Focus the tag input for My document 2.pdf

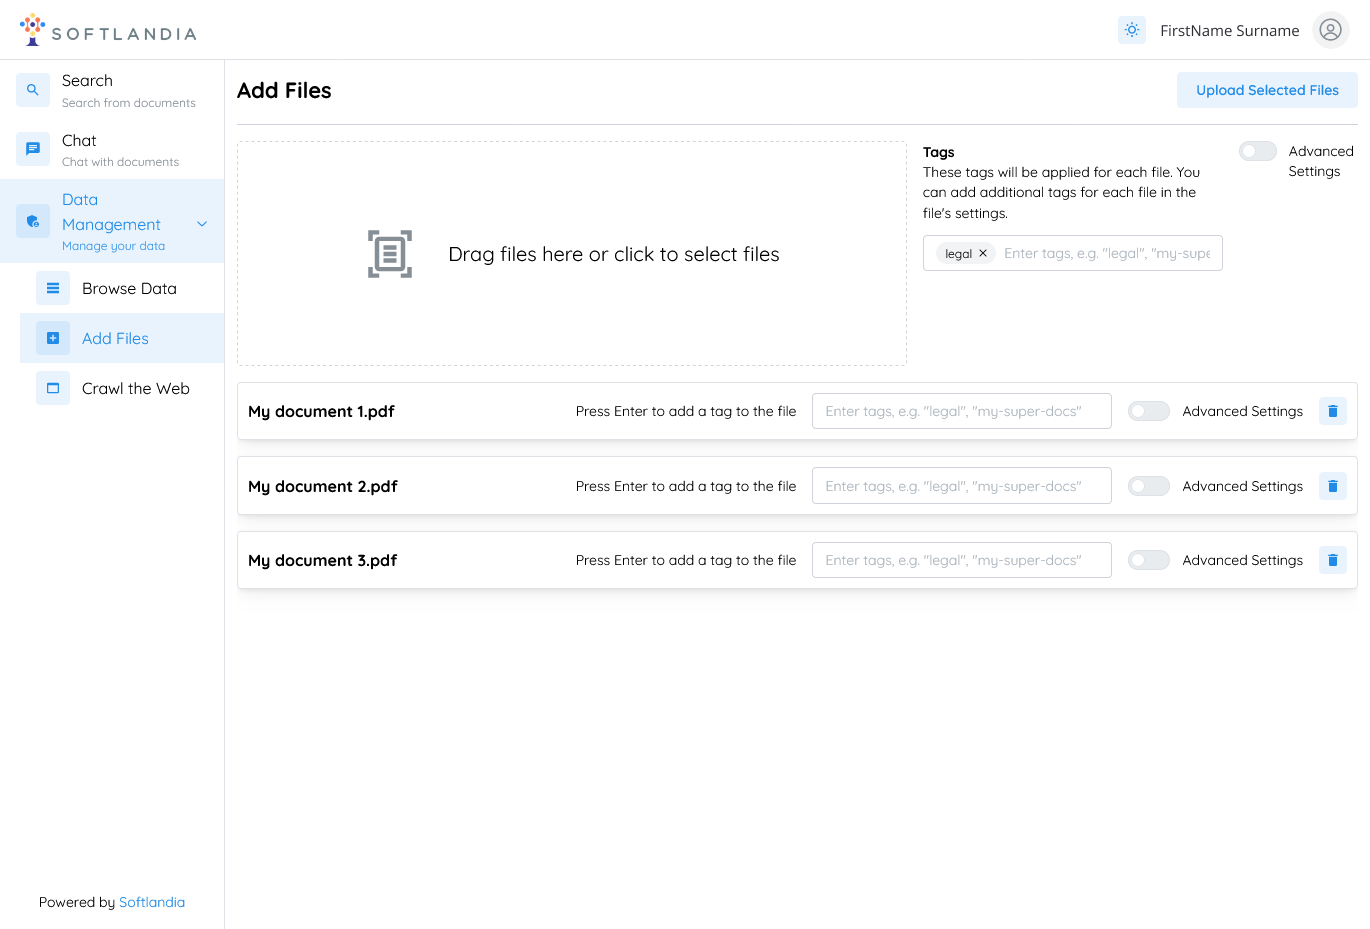[961, 485]
